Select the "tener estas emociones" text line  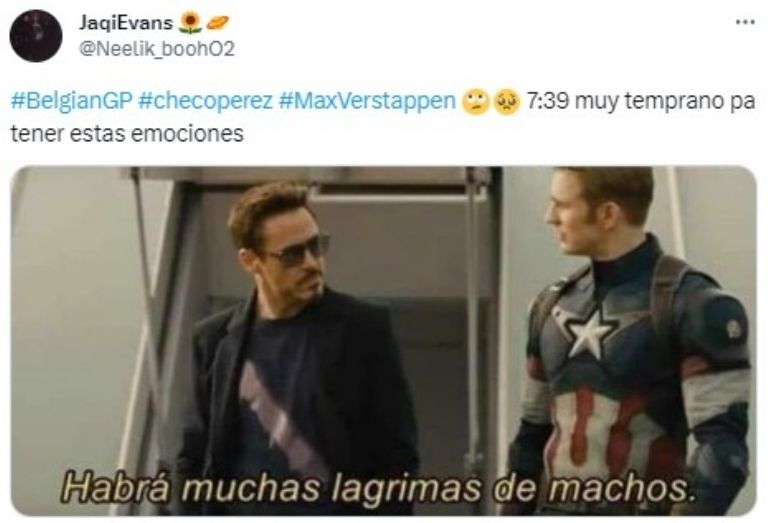(x=127, y=134)
